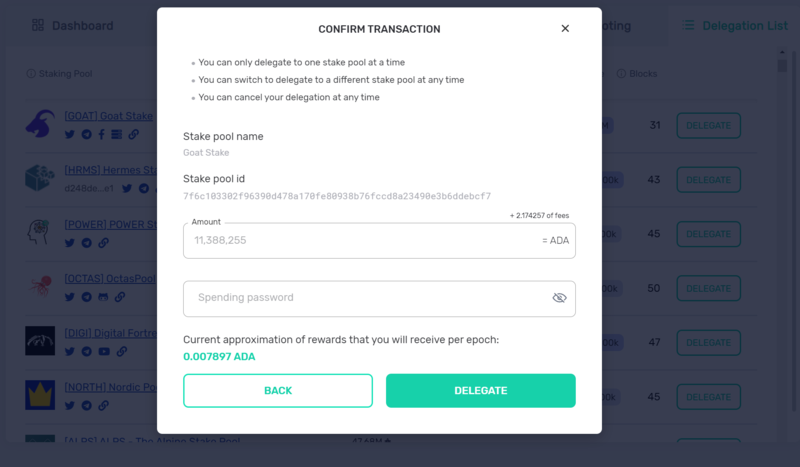Click the Blocks column info icon

tap(621, 73)
